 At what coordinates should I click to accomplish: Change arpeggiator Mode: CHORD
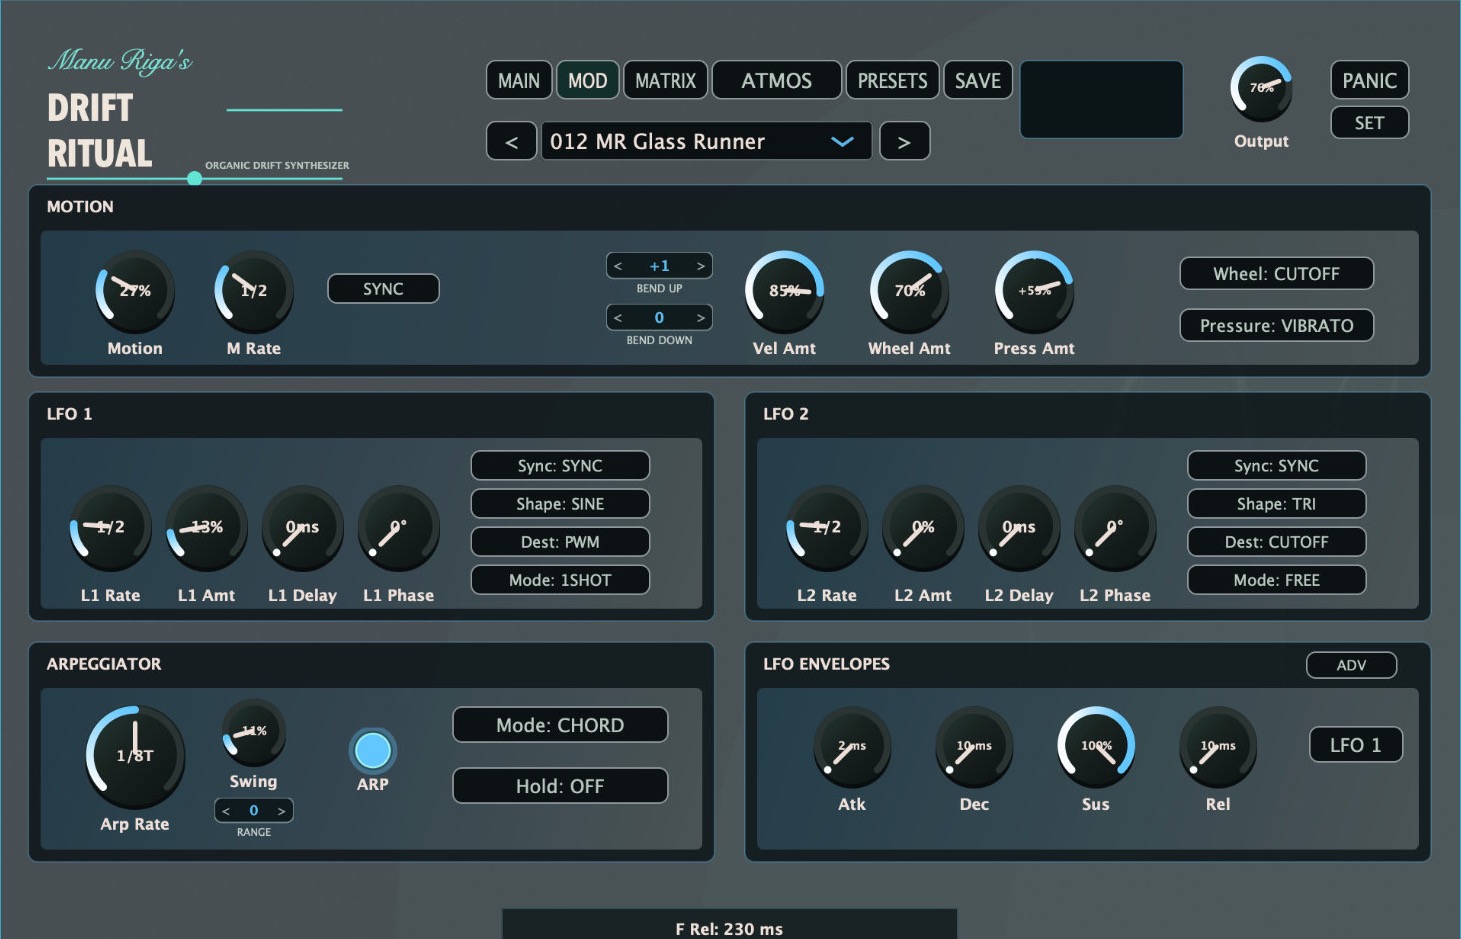click(x=560, y=725)
